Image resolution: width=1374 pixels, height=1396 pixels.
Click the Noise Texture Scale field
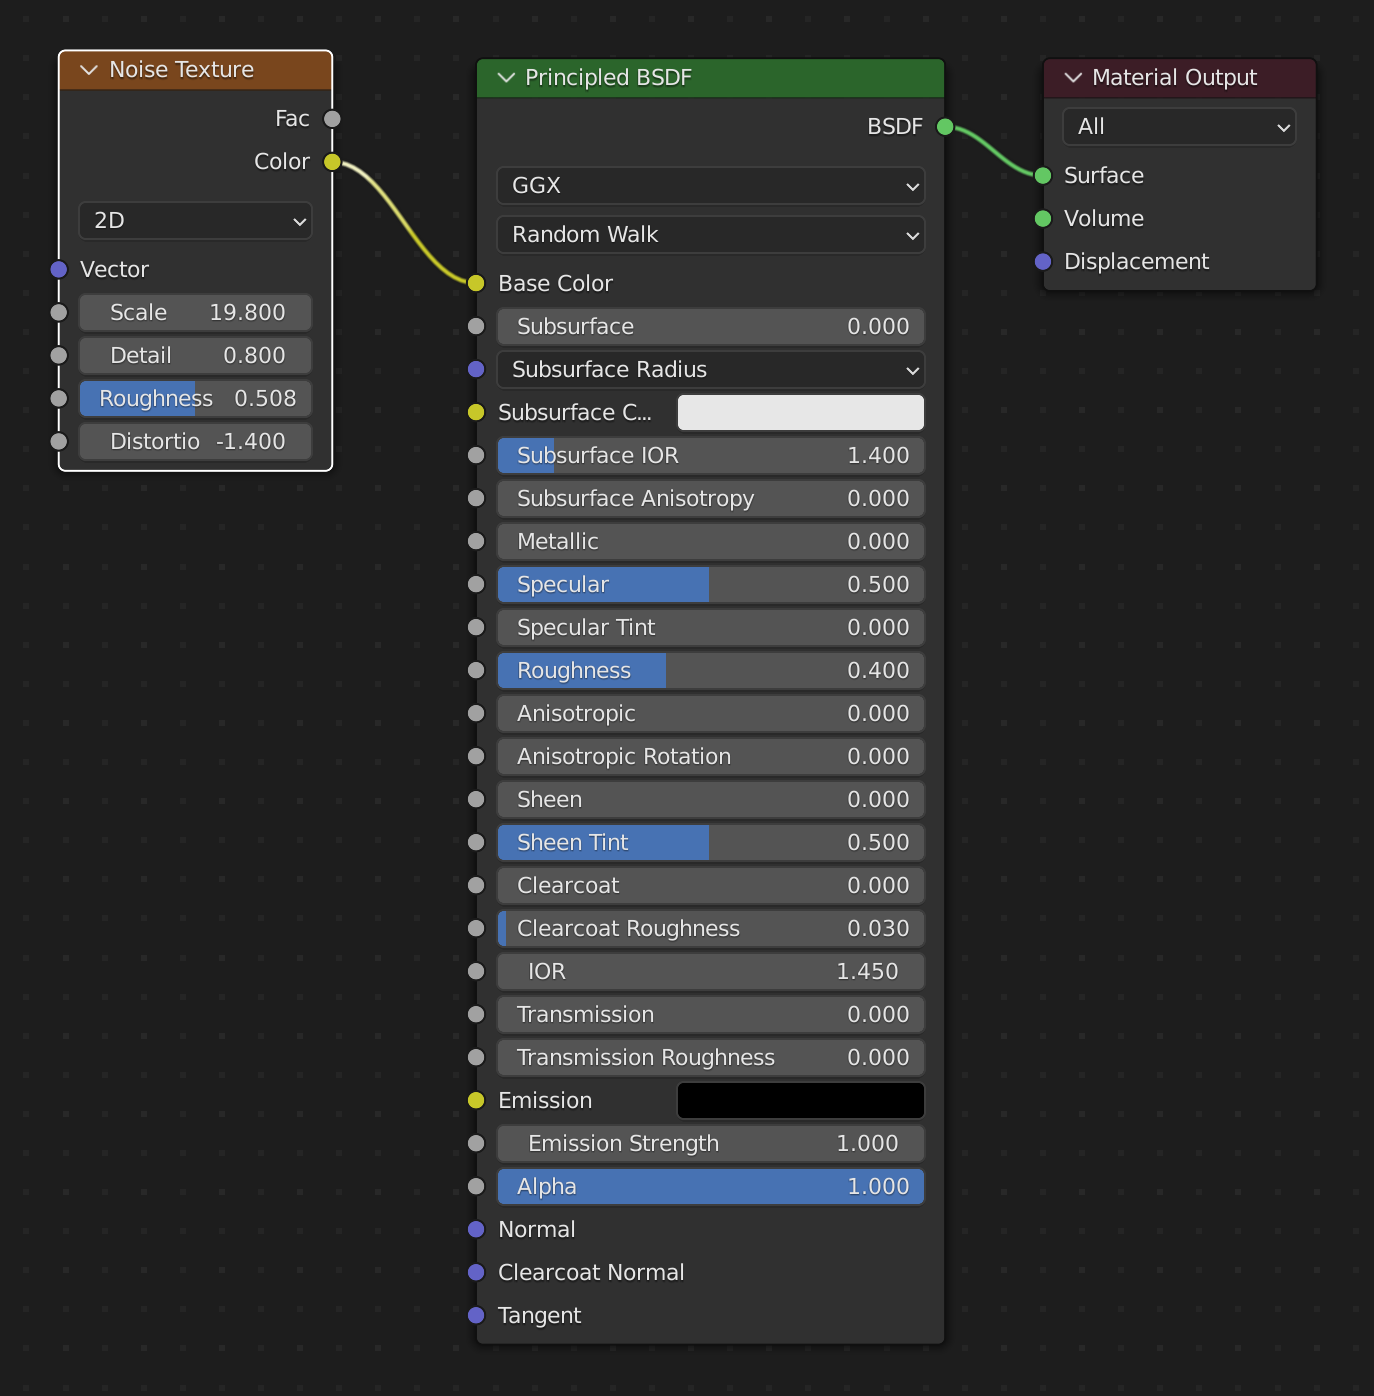point(195,313)
